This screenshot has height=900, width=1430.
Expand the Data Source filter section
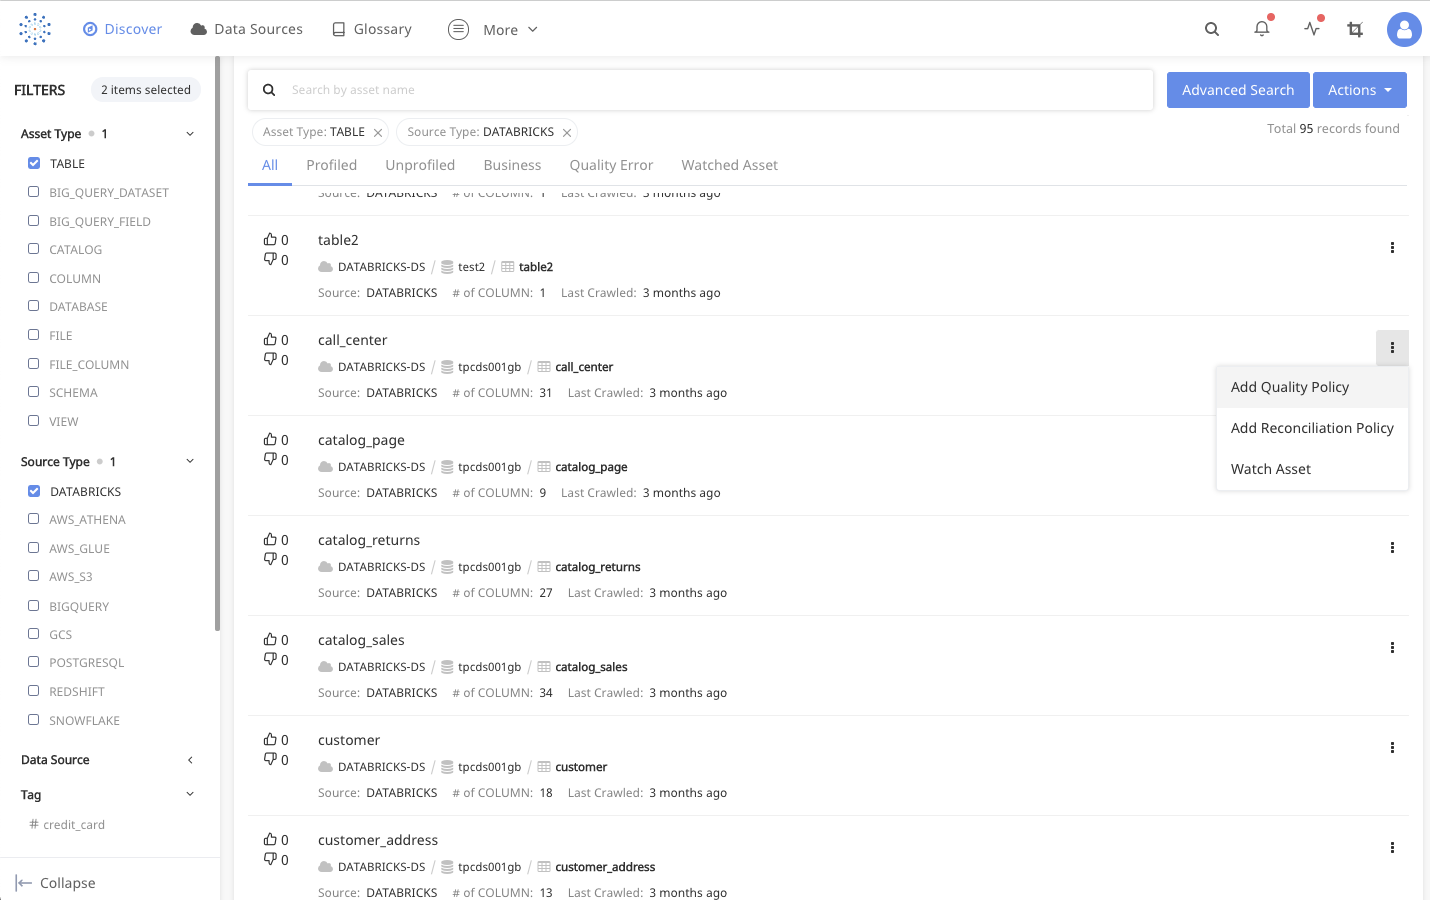pos(190,760)
